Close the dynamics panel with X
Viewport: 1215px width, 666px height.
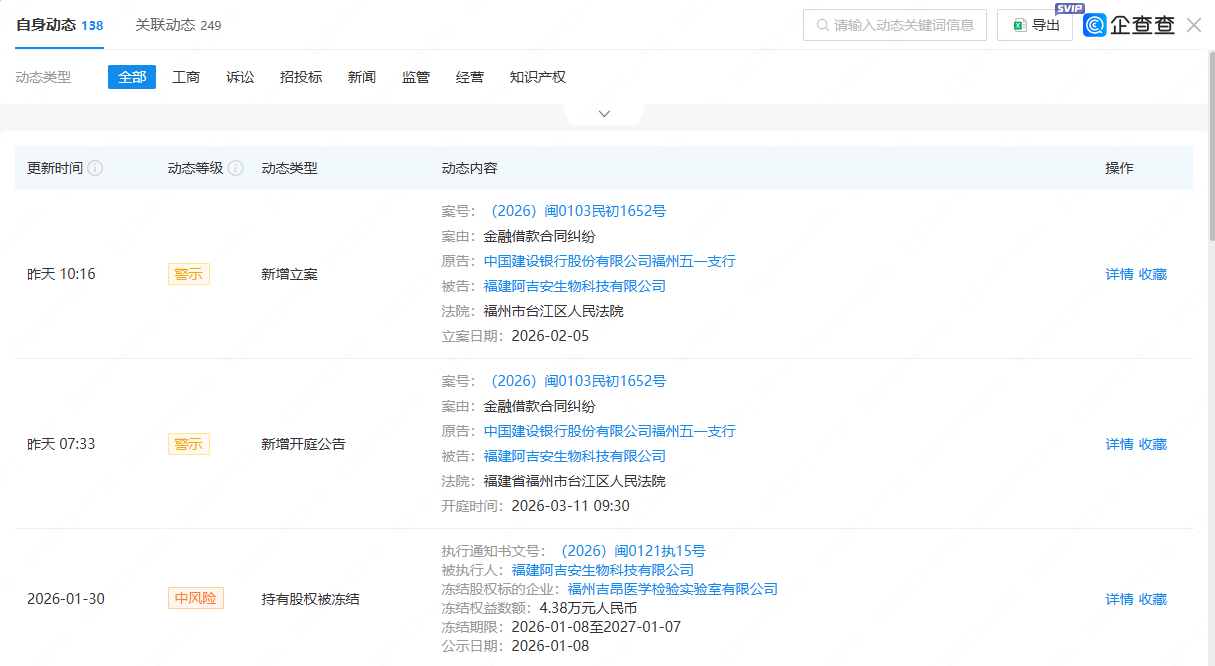click(1194, 25)
